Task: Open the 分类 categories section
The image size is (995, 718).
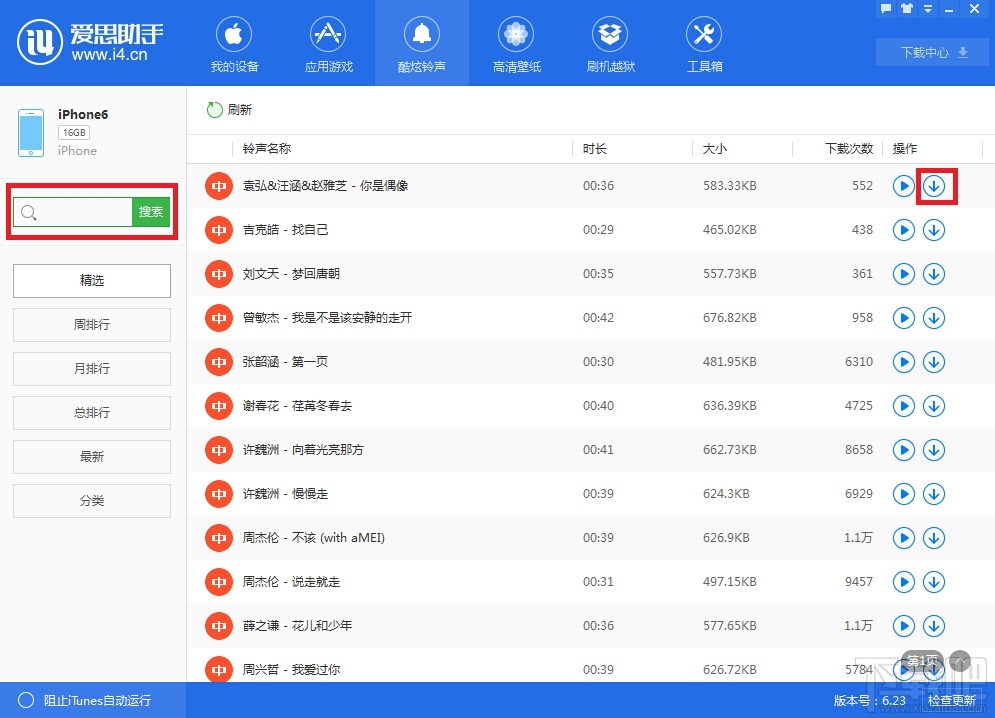Action: (x=91, y=500)
